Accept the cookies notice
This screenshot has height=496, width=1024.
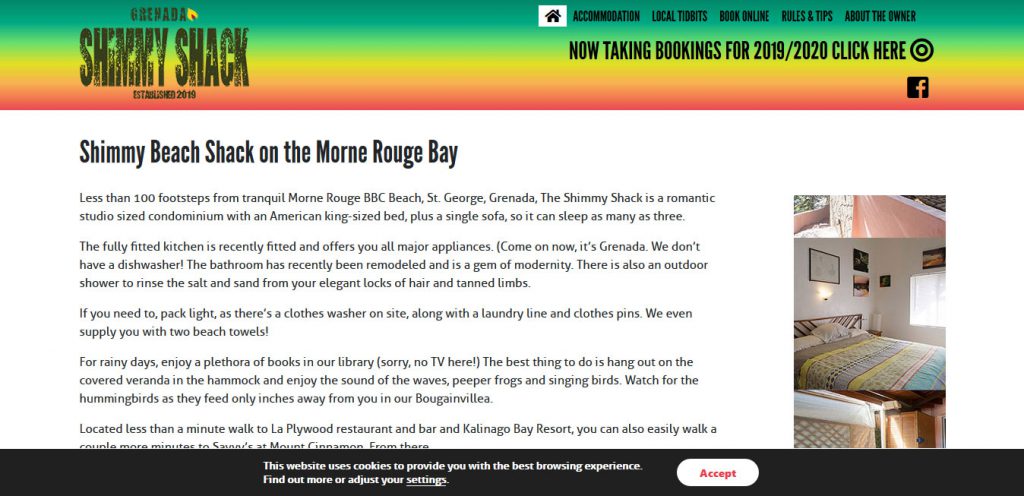[718, 473]
